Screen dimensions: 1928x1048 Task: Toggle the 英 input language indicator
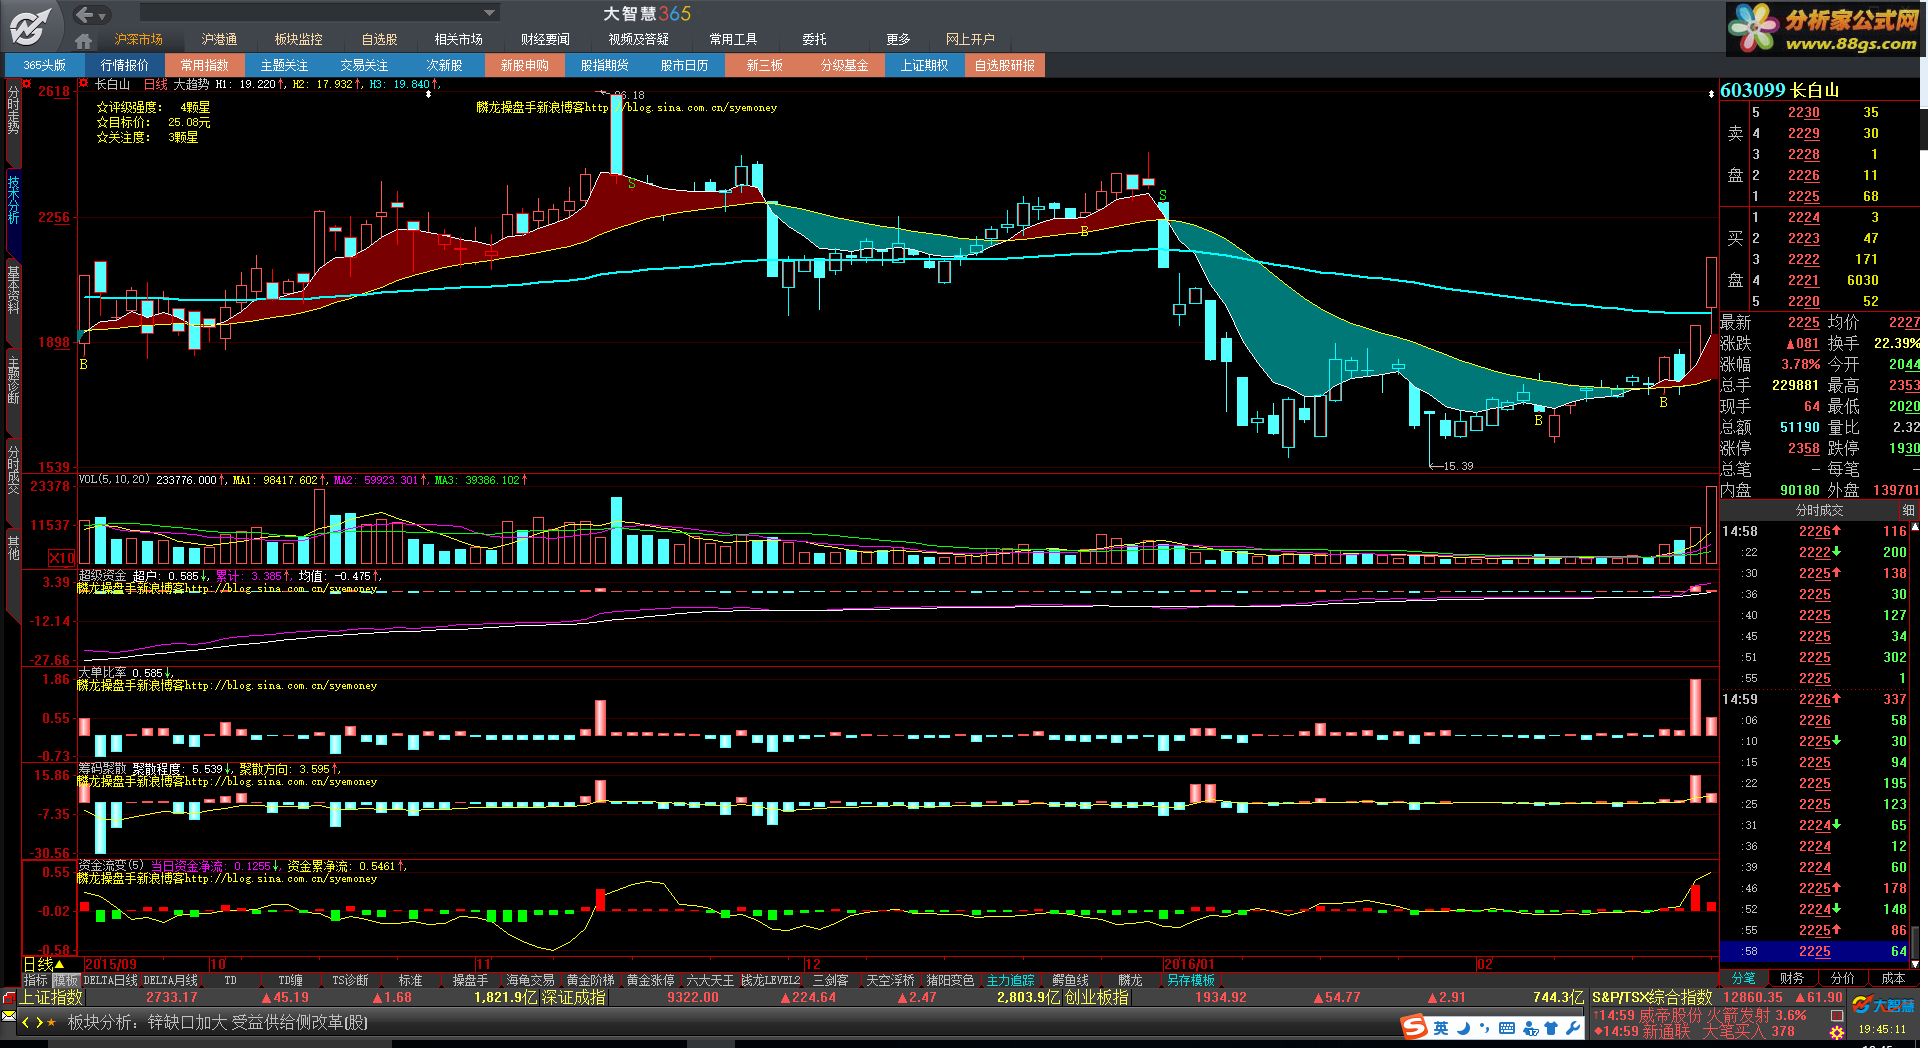point(1441,1028)
